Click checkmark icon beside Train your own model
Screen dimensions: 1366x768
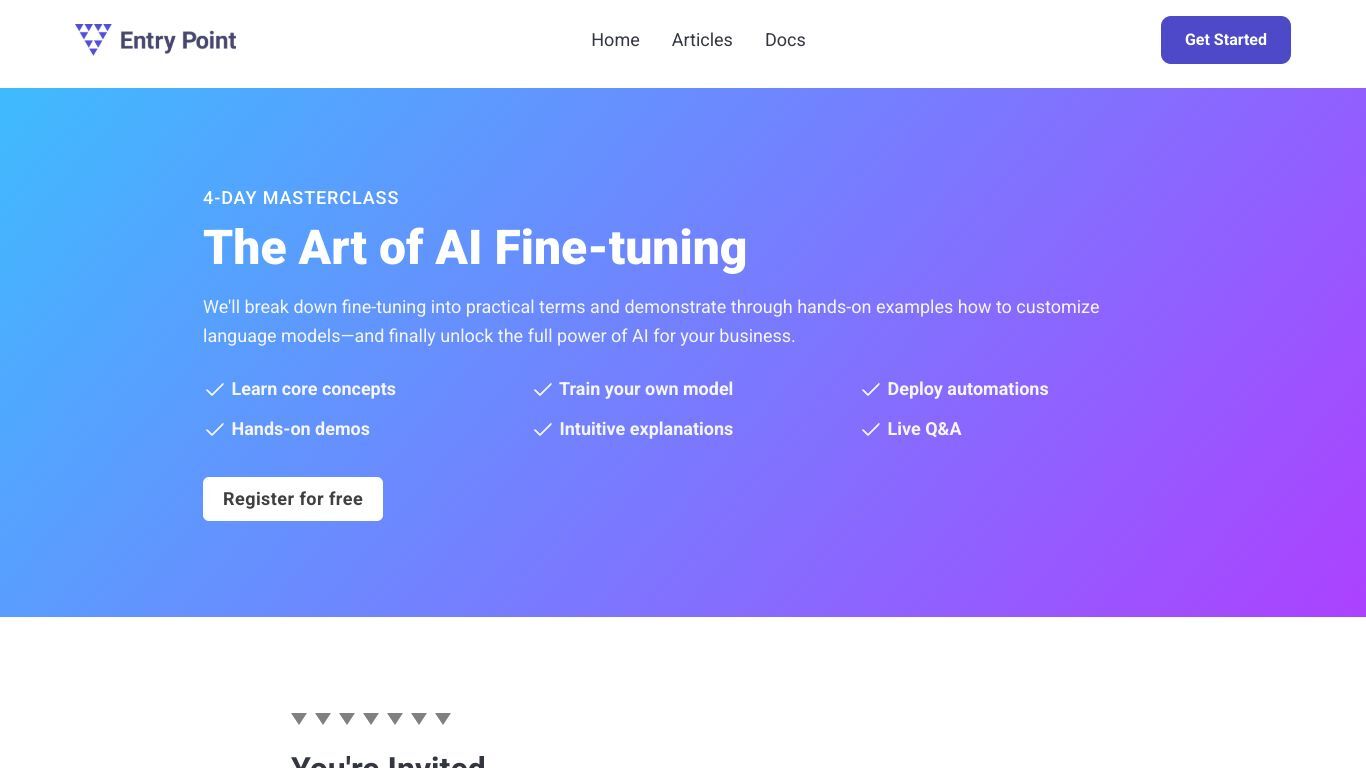click(542, 390)
